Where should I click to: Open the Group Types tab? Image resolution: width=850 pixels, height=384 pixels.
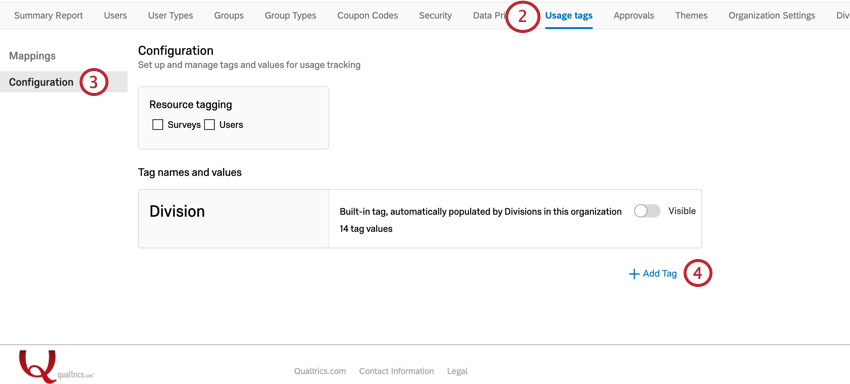pyautogui.click(x=291, y=16)
